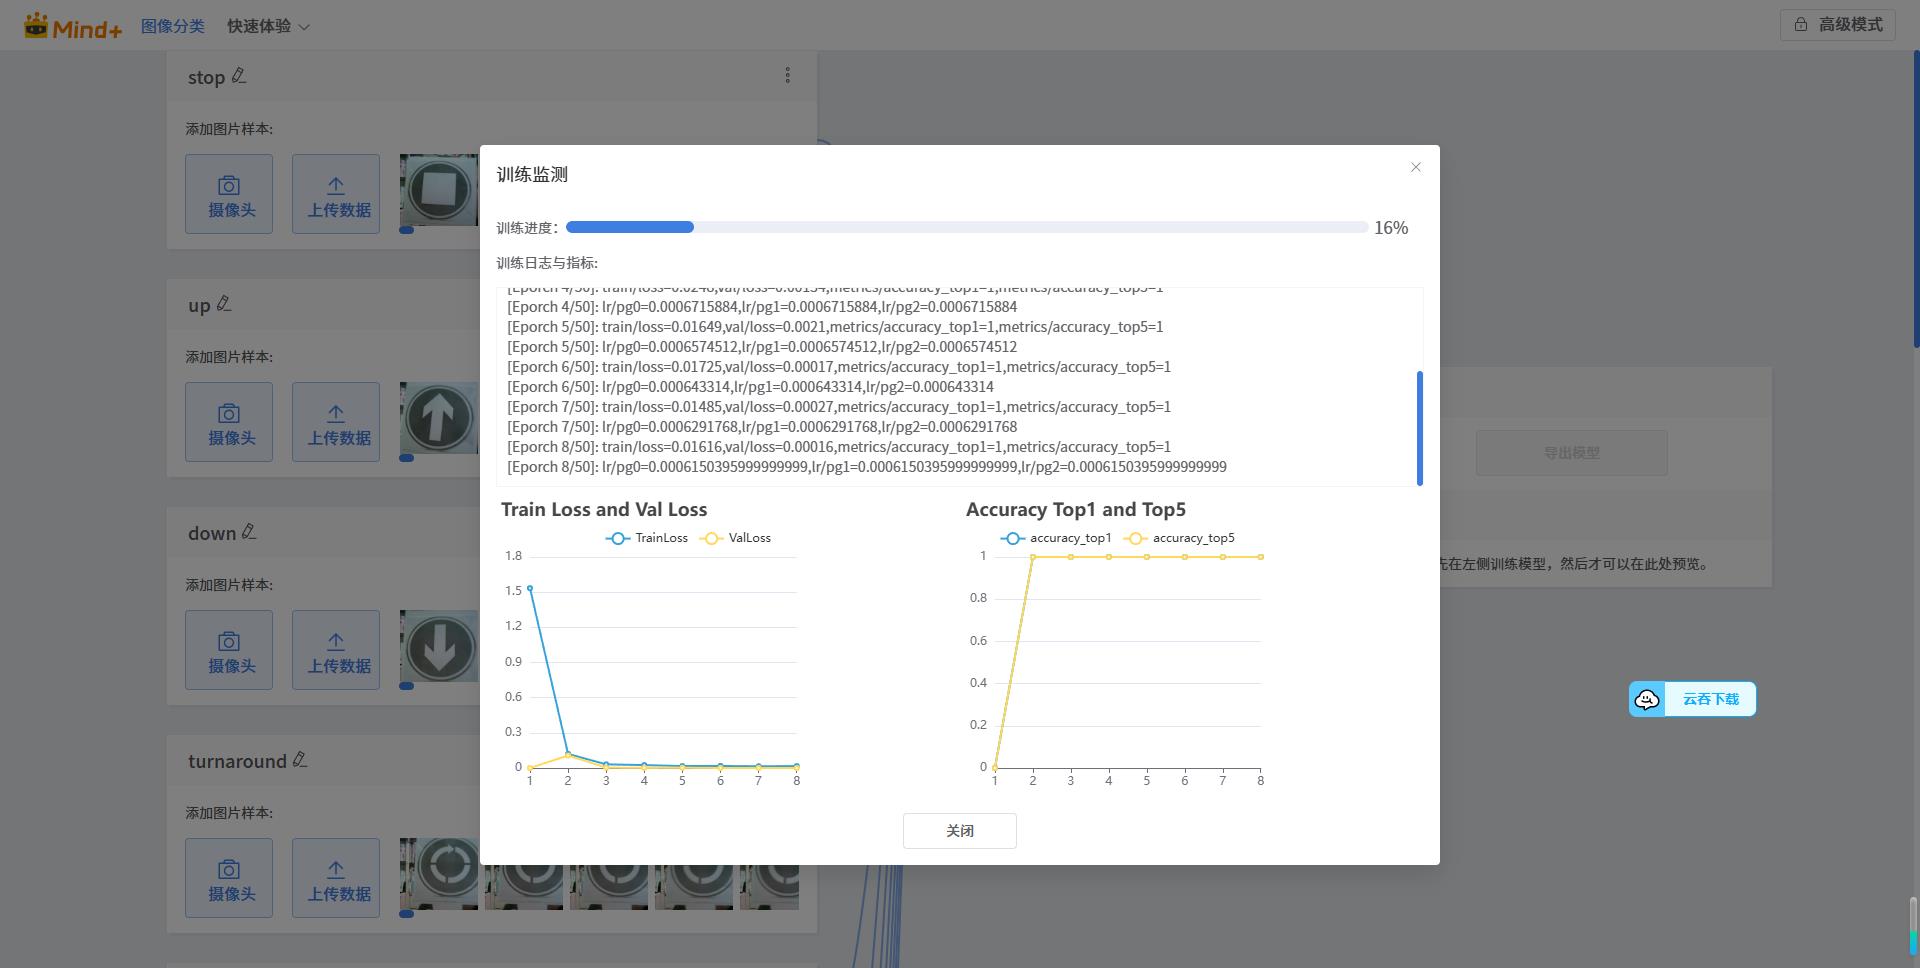This screenshot has height=968, width=1920.
Task: Click 摄像头 camera button for stop class
Action: tap(229, 194)
